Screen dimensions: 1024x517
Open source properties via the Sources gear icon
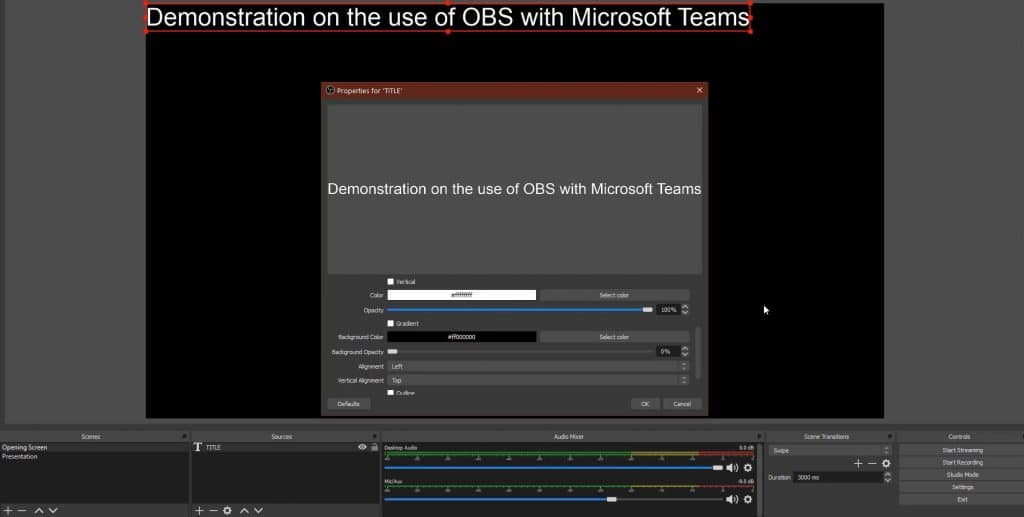(x=227, y=510)
